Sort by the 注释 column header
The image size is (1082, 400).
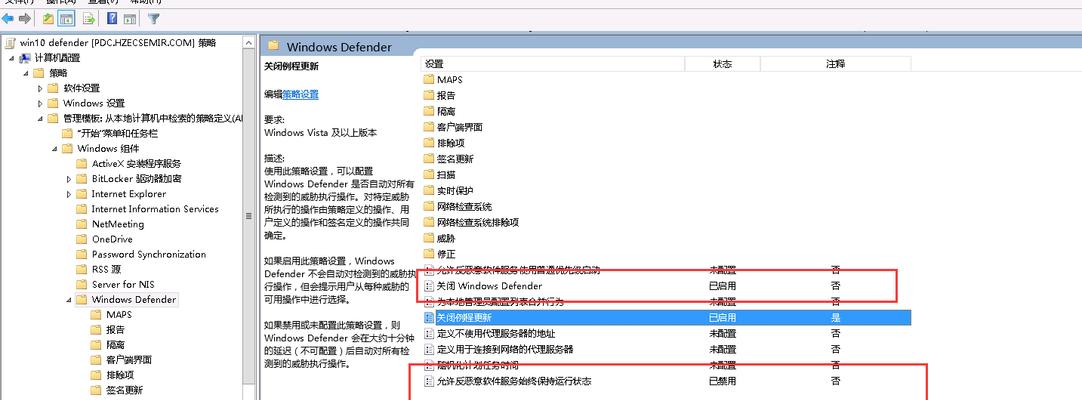[836, 63]
